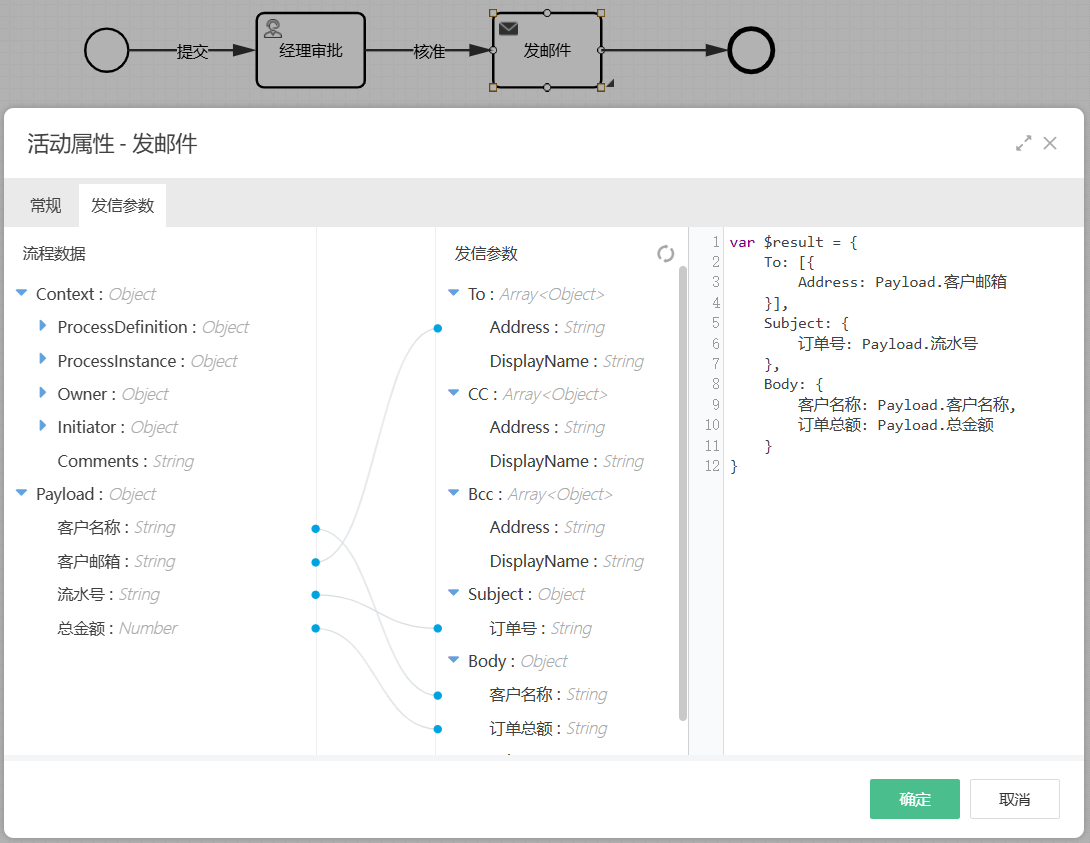The height and width of the screenshot is (843, 1090).
Task: Click the connector dot beside 订单号 parameter
Action: click(437, 629)
